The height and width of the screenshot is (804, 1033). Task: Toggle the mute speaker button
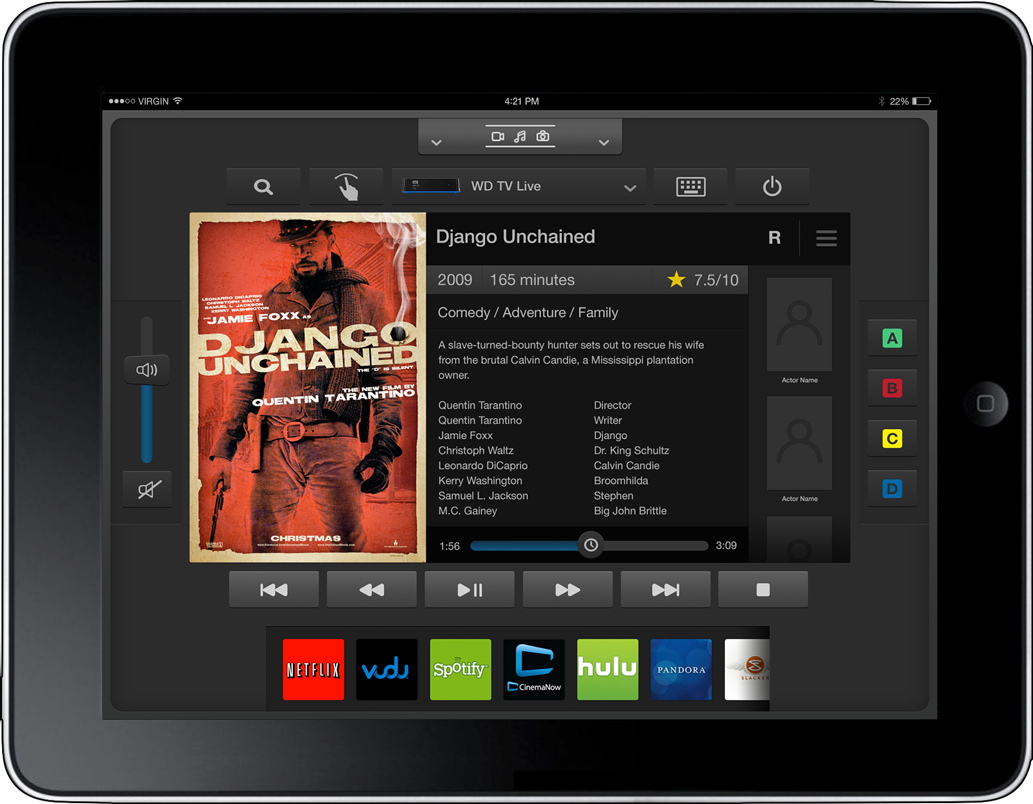[x=148, y=490]
